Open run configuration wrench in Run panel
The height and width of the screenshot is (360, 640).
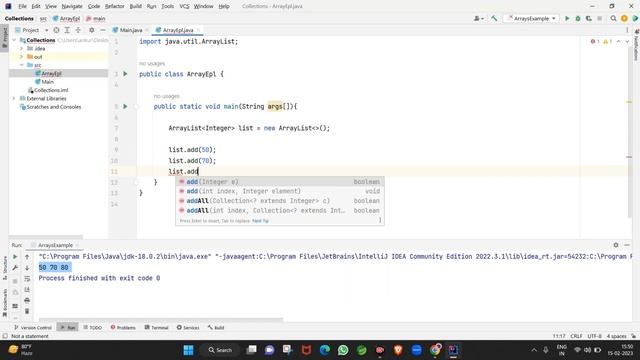15,268
